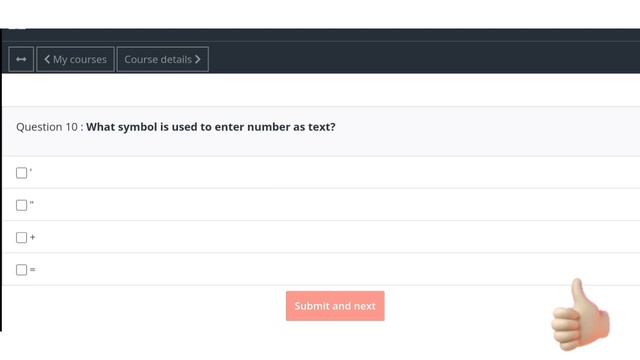Select the apostrophe answer label text
The width and height of the screenshot is (640, 360).
31,170
